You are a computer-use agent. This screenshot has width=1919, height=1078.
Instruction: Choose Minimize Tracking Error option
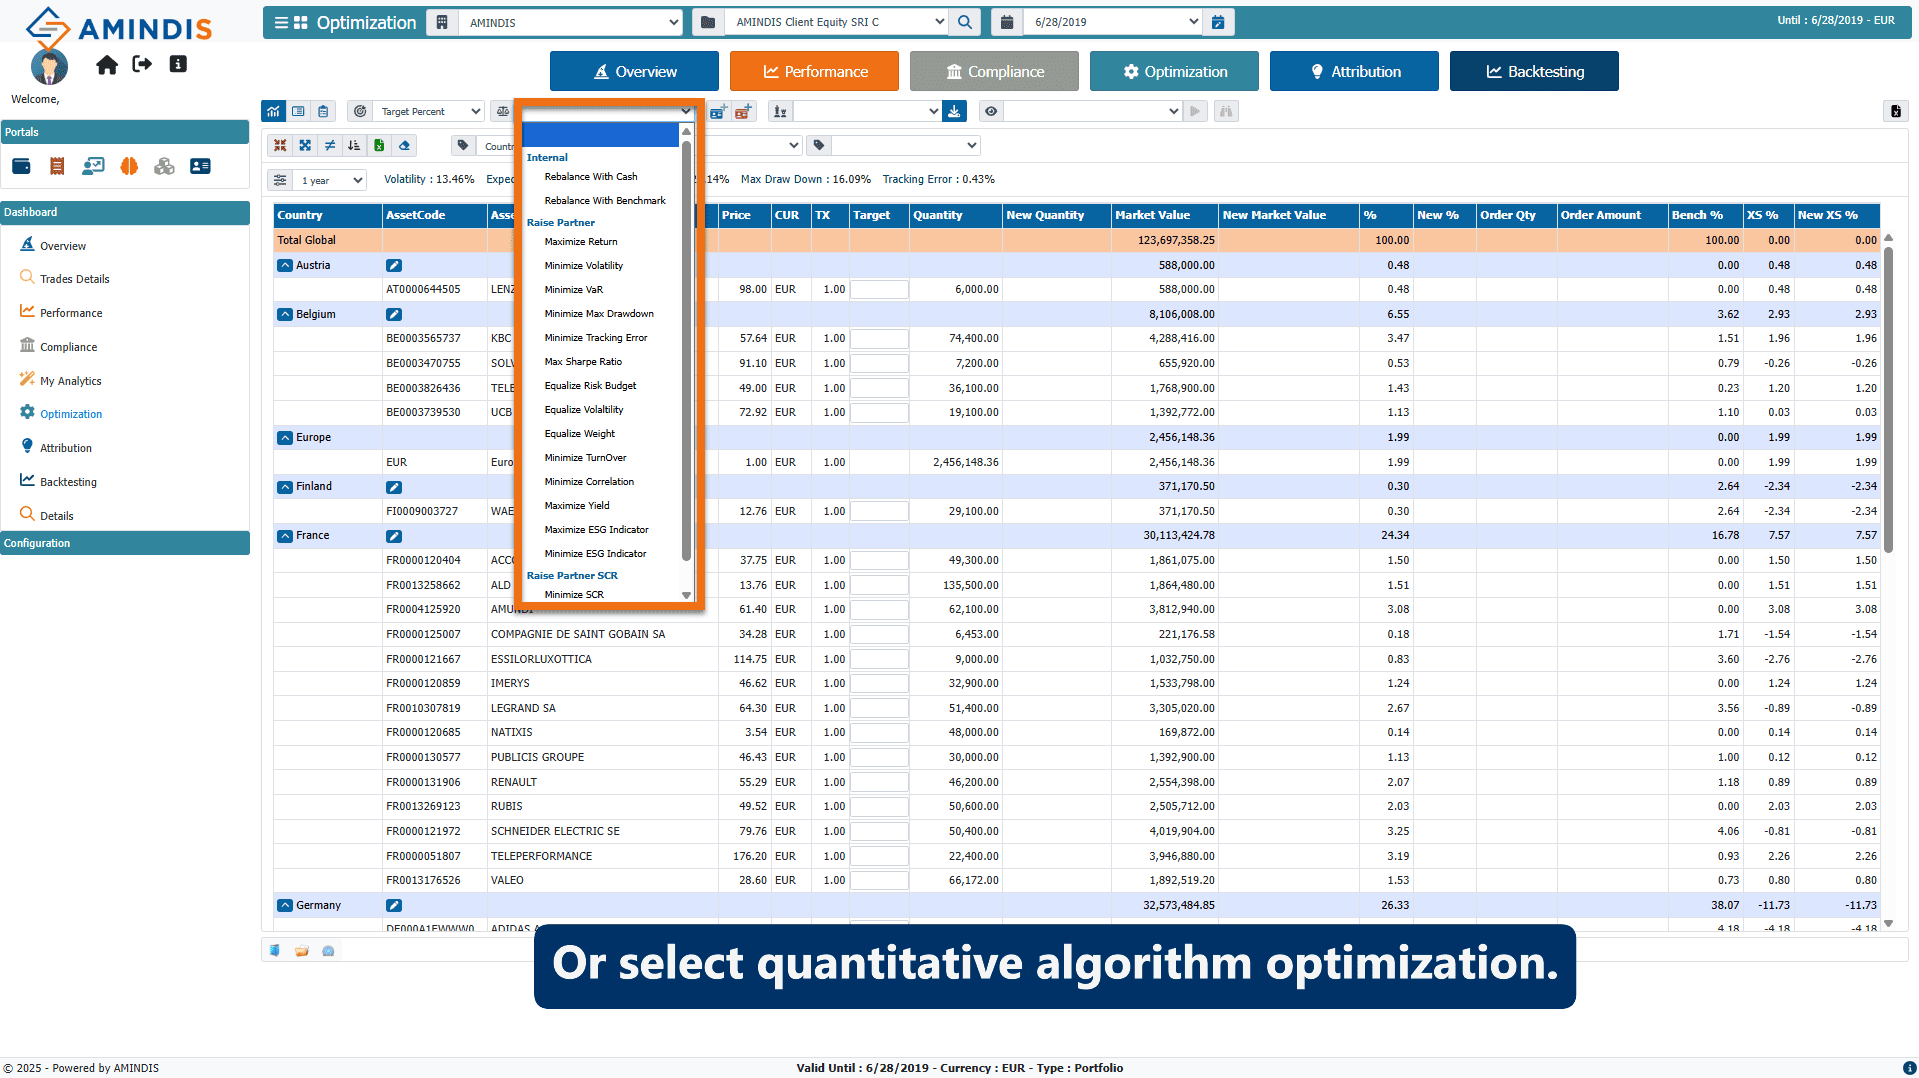pos(595,338)
